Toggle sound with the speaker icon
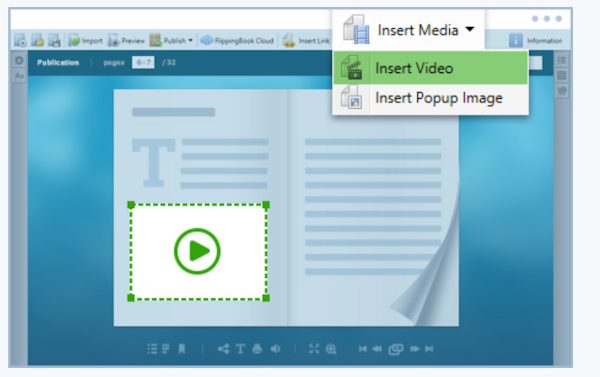This screenshot has height=377, width=600. tap(276, 349)
